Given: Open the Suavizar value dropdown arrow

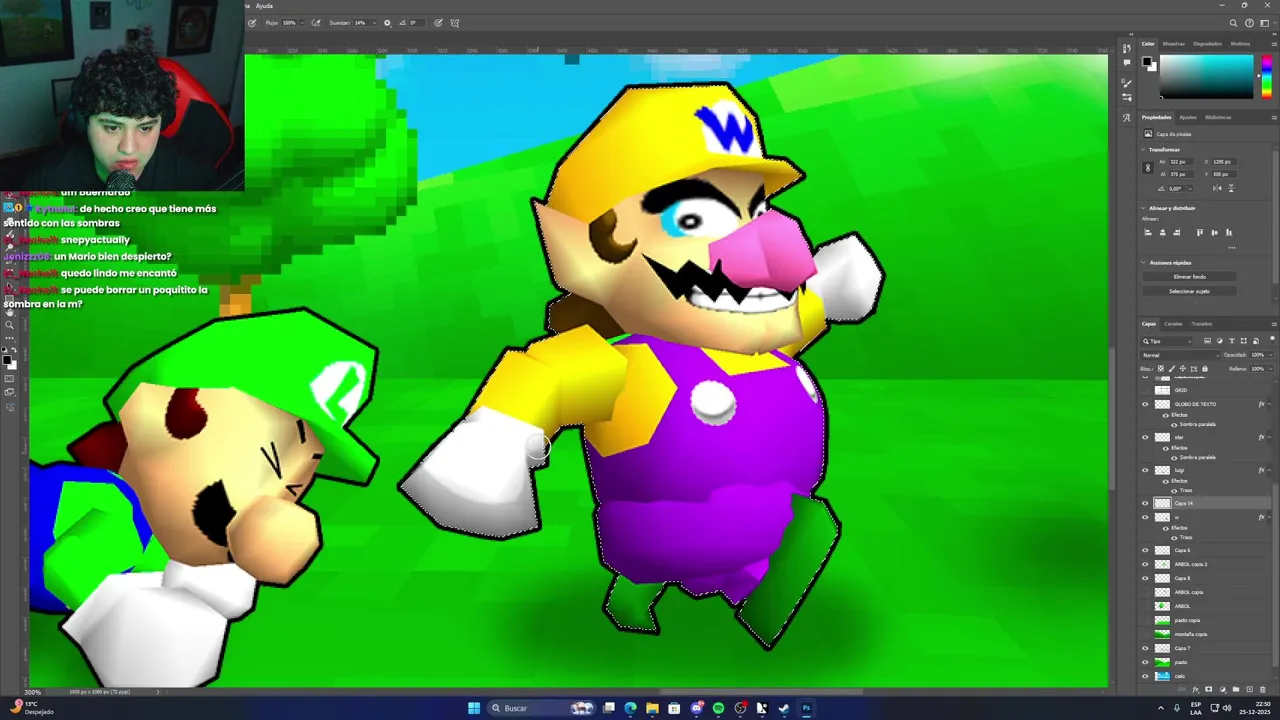Looking at the screenshot, I should (x=373, y=22).
